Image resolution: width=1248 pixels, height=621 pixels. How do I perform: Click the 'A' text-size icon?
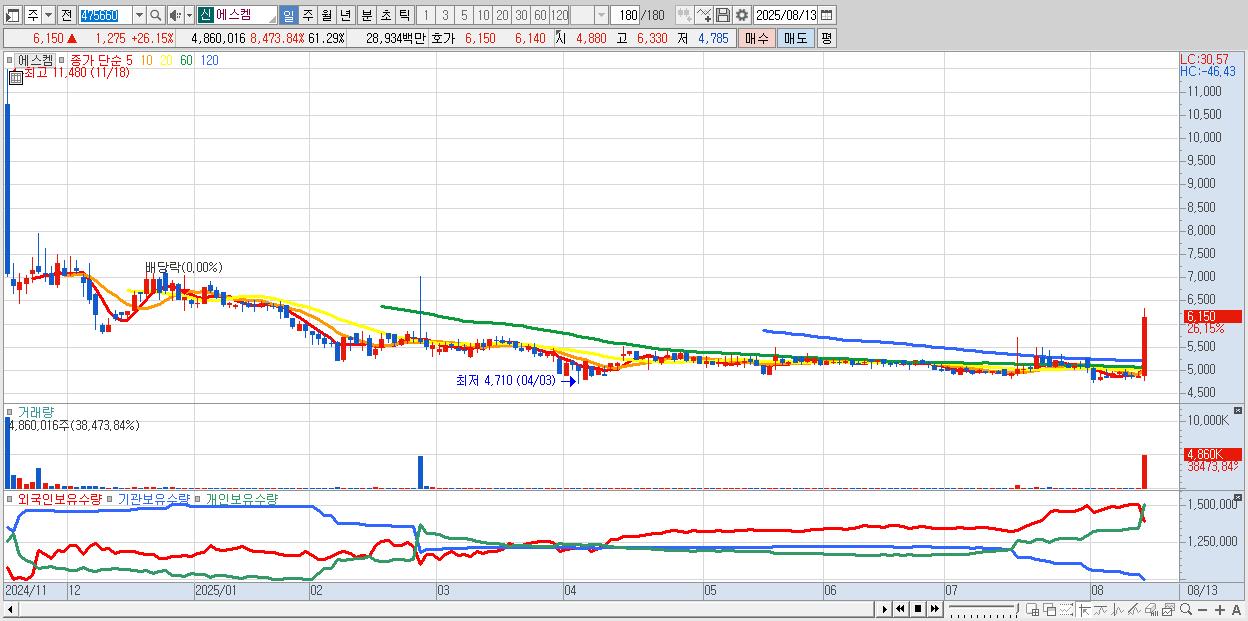(x=1236, y=609)
